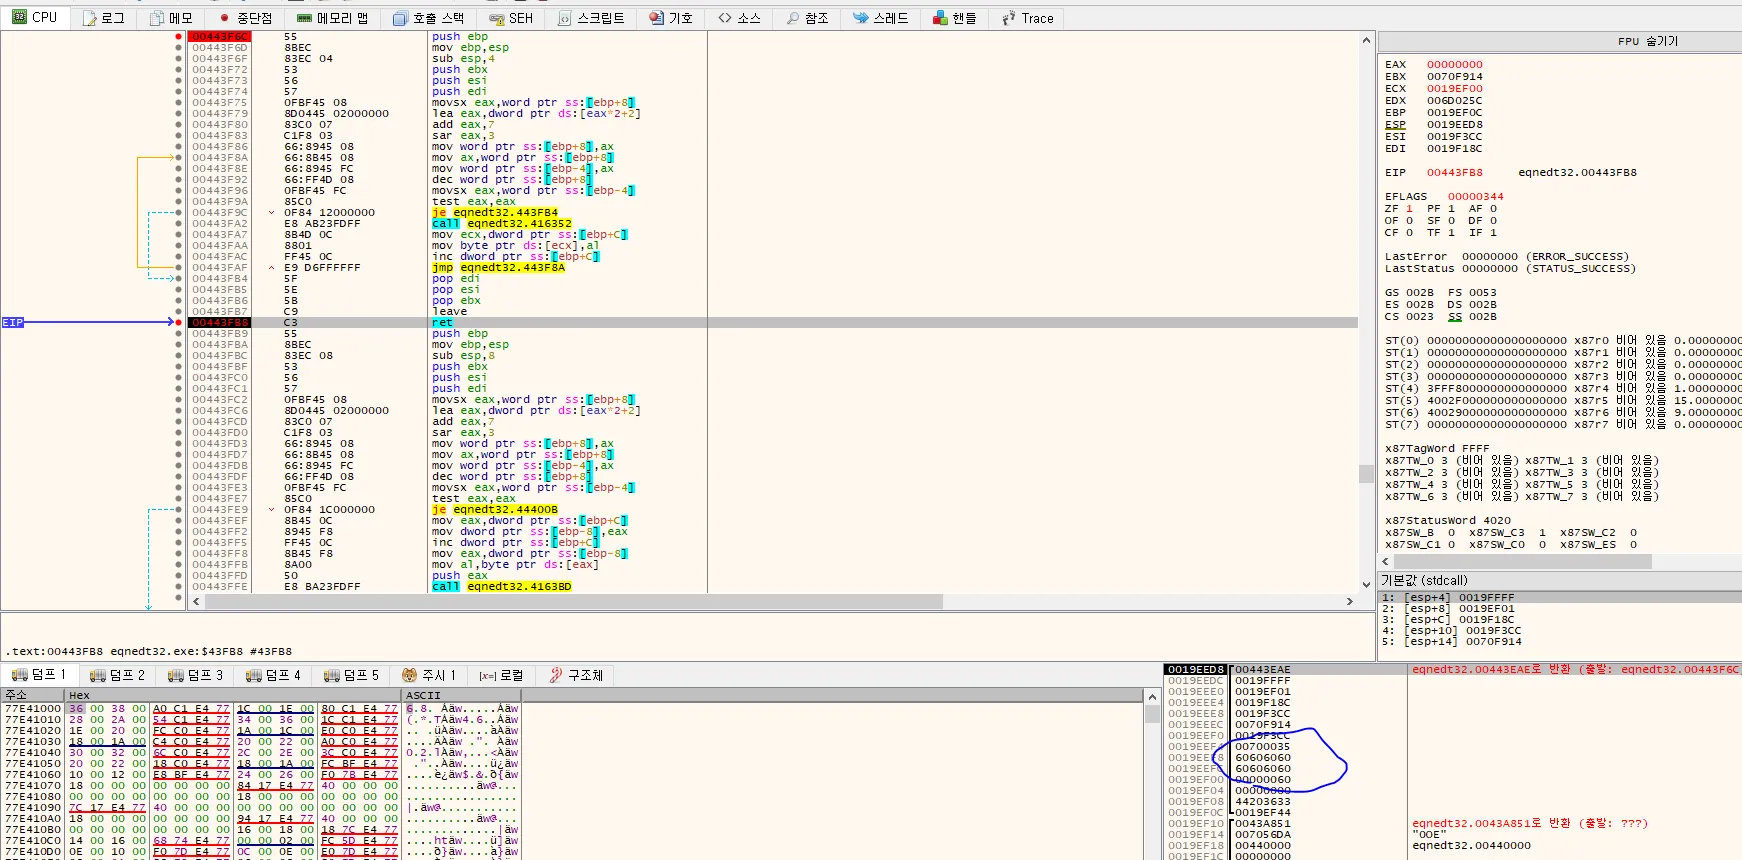Open the 메모리 맵 (Memory Map) tab icon
Screen dimensions: 1742x860
305,18
